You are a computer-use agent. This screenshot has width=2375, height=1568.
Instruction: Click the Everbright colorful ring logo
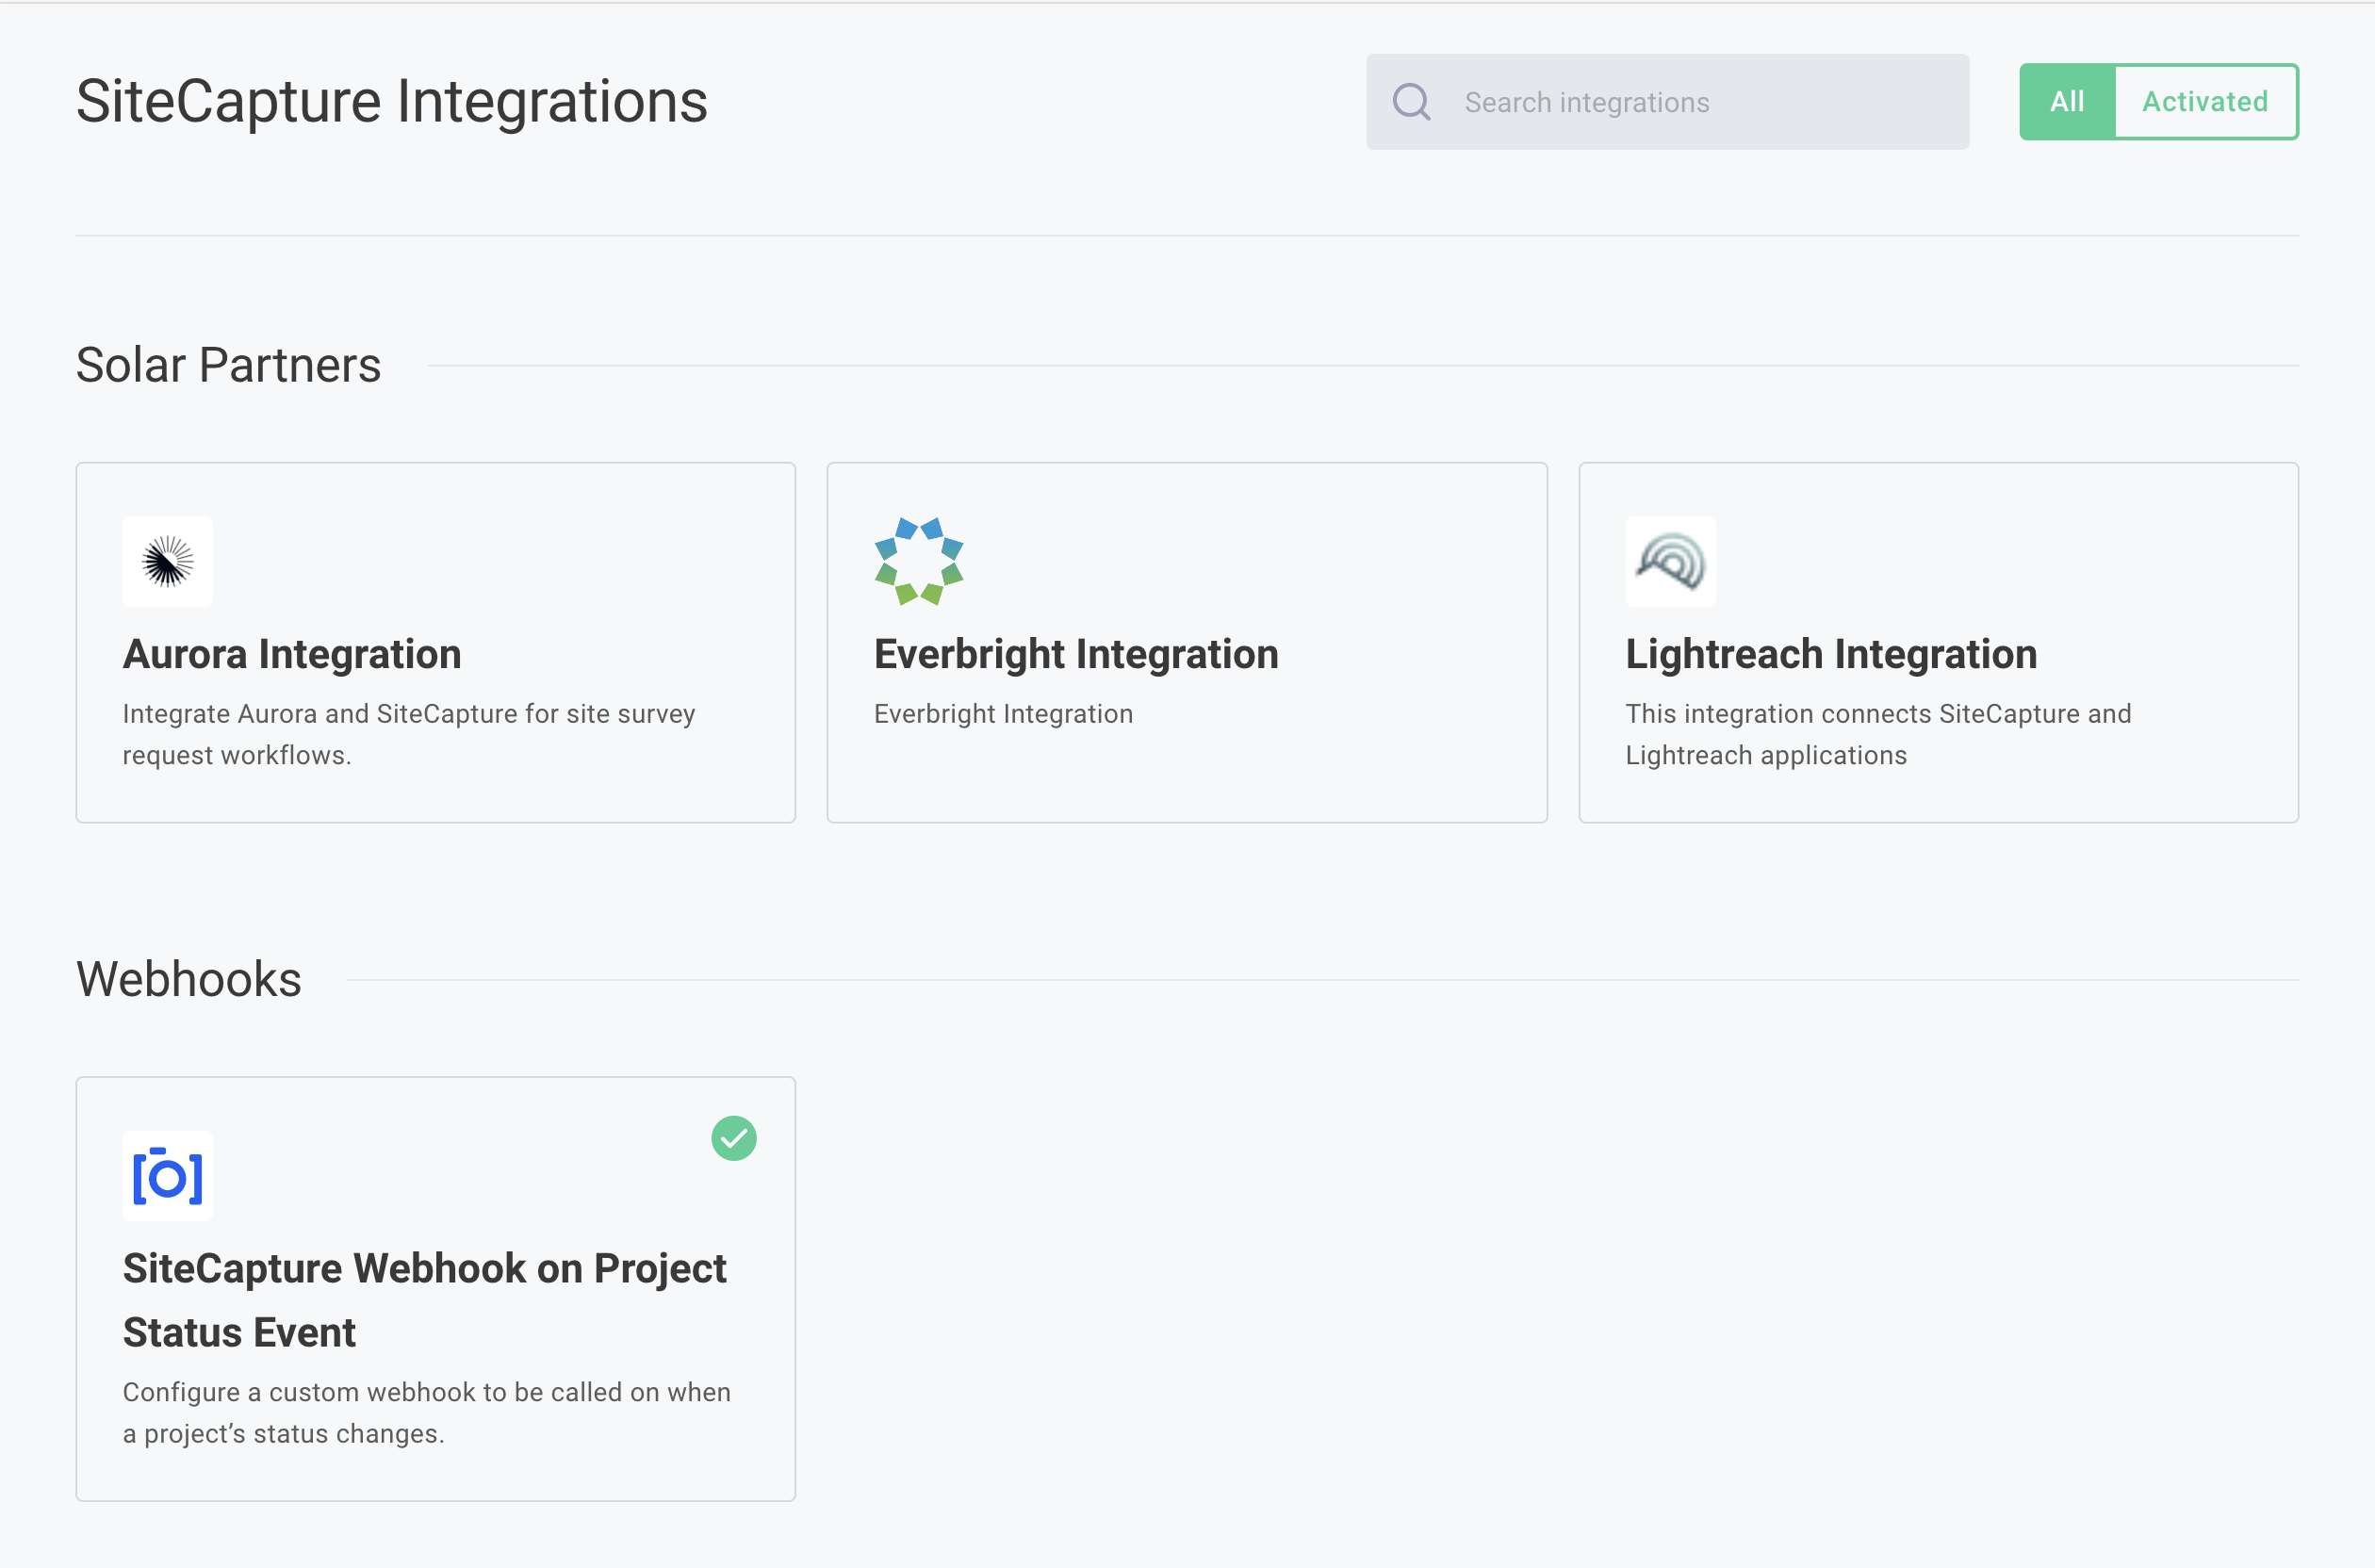(x=918, y=561)
